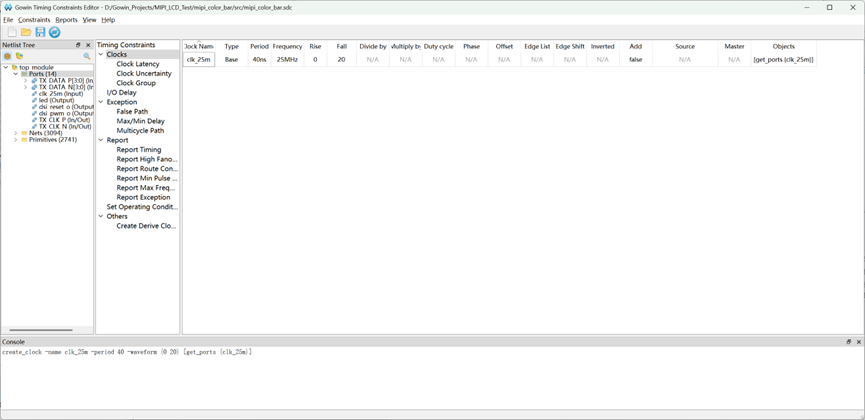This screenshot has width=865, height=420.
Task: Click the Primitives folder icon
Action: (24, 140)
